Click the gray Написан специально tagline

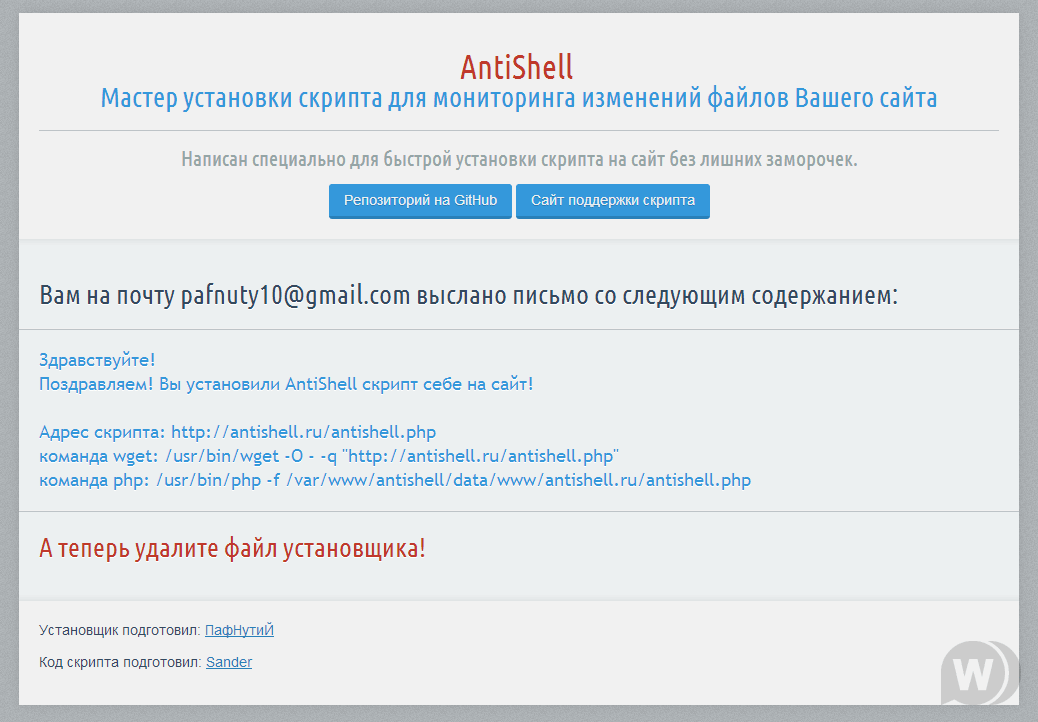[x=518, y=159]
